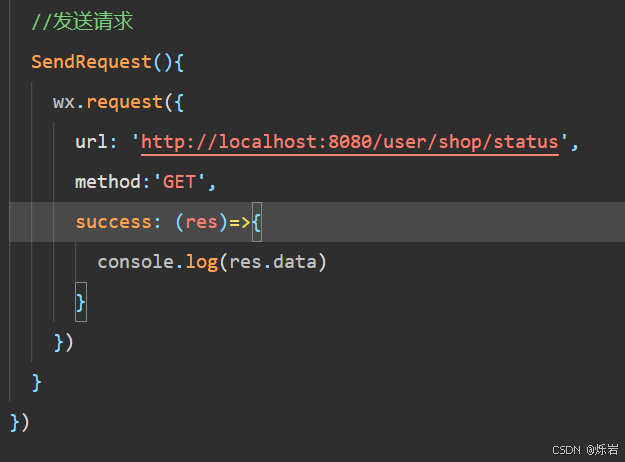
Task: Click the 'method' property key
Action: coord(108,182)
